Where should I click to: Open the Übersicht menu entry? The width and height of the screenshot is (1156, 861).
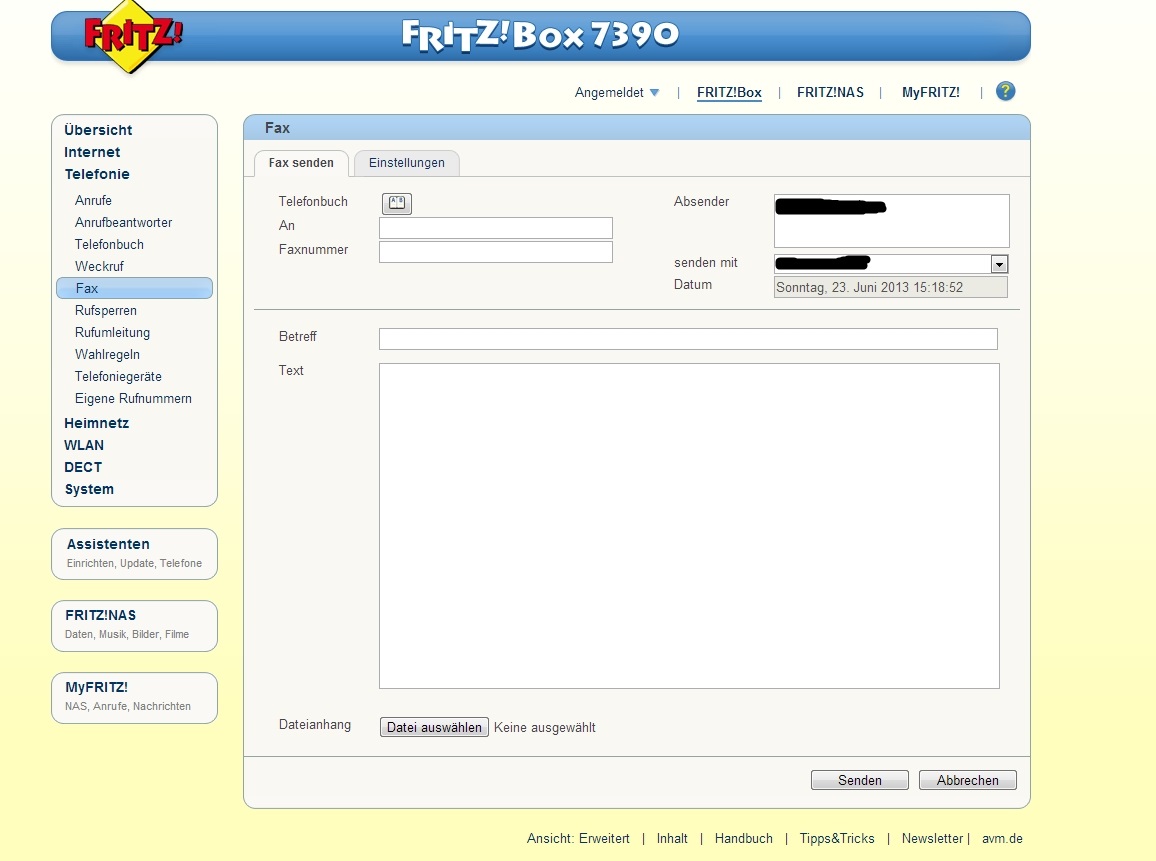[98, 130]
